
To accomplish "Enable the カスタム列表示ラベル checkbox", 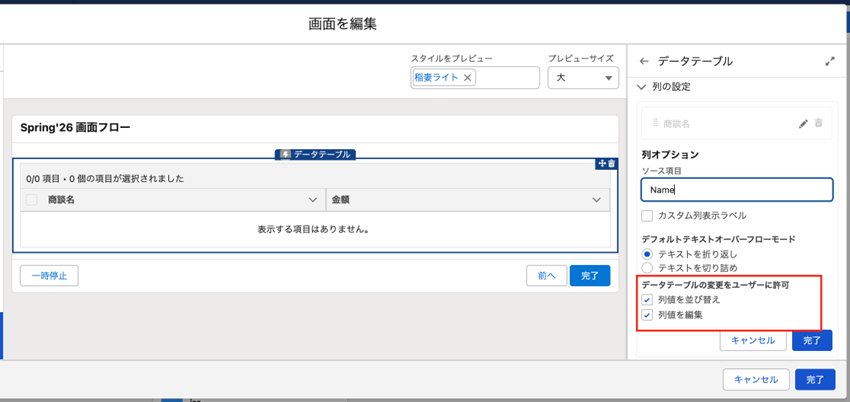I will (647, 216).
